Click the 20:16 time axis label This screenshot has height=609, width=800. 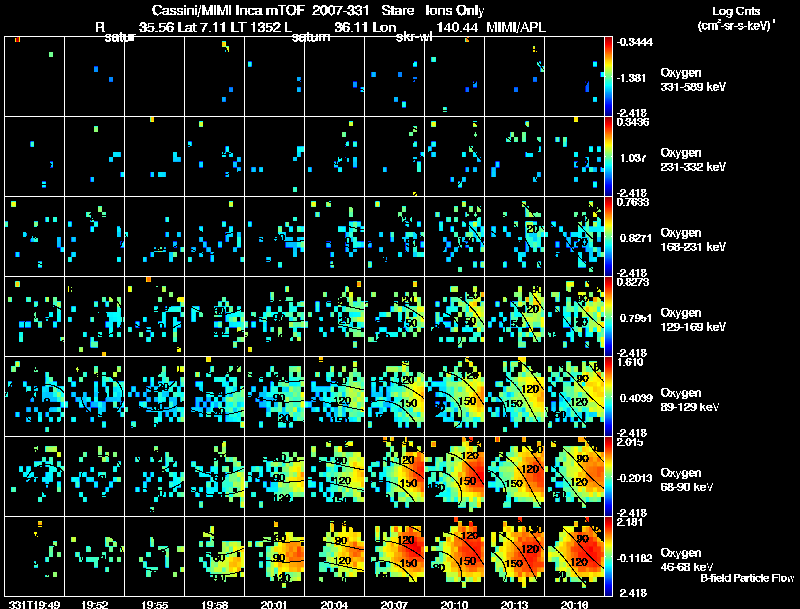[574, 604]
